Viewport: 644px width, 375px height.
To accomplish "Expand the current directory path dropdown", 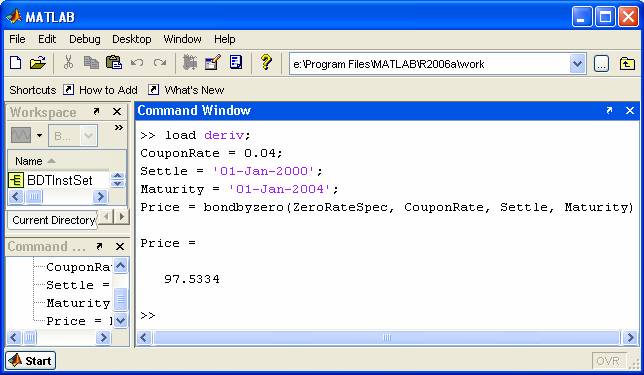I will click(577, 64).
